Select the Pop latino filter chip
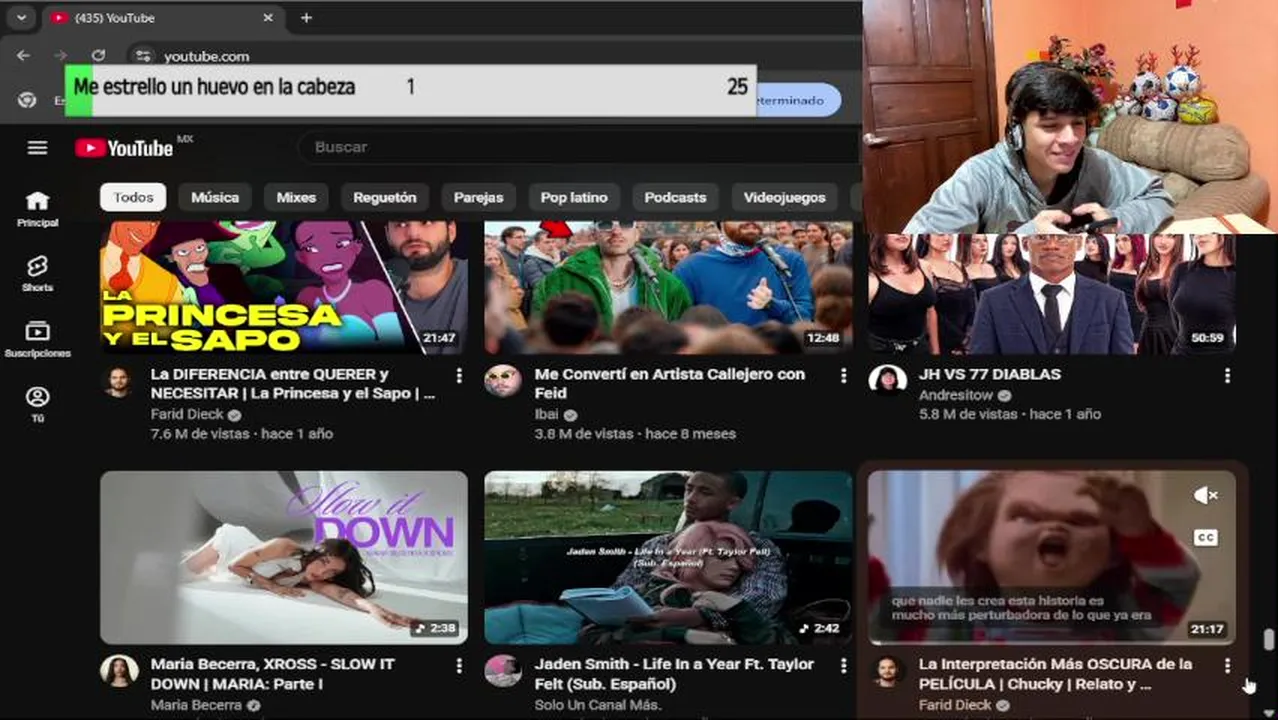 [574, 197]
